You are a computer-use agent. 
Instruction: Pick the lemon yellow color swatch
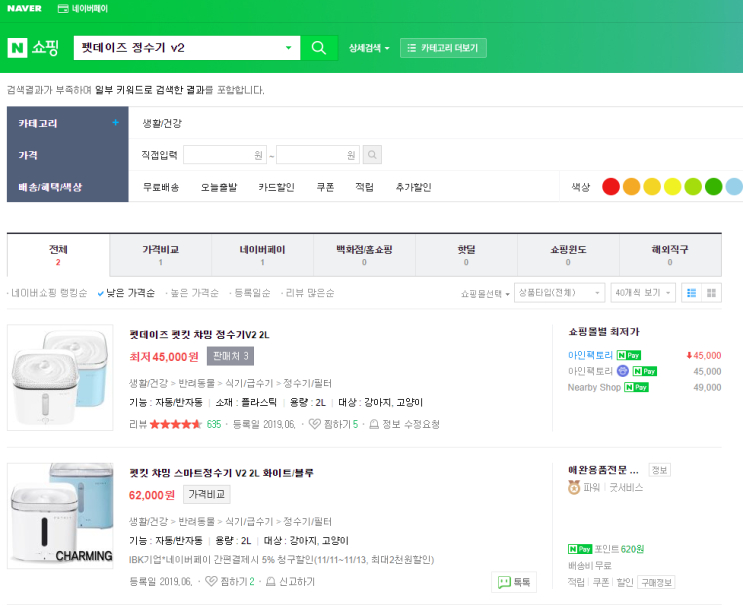[672, 187]
